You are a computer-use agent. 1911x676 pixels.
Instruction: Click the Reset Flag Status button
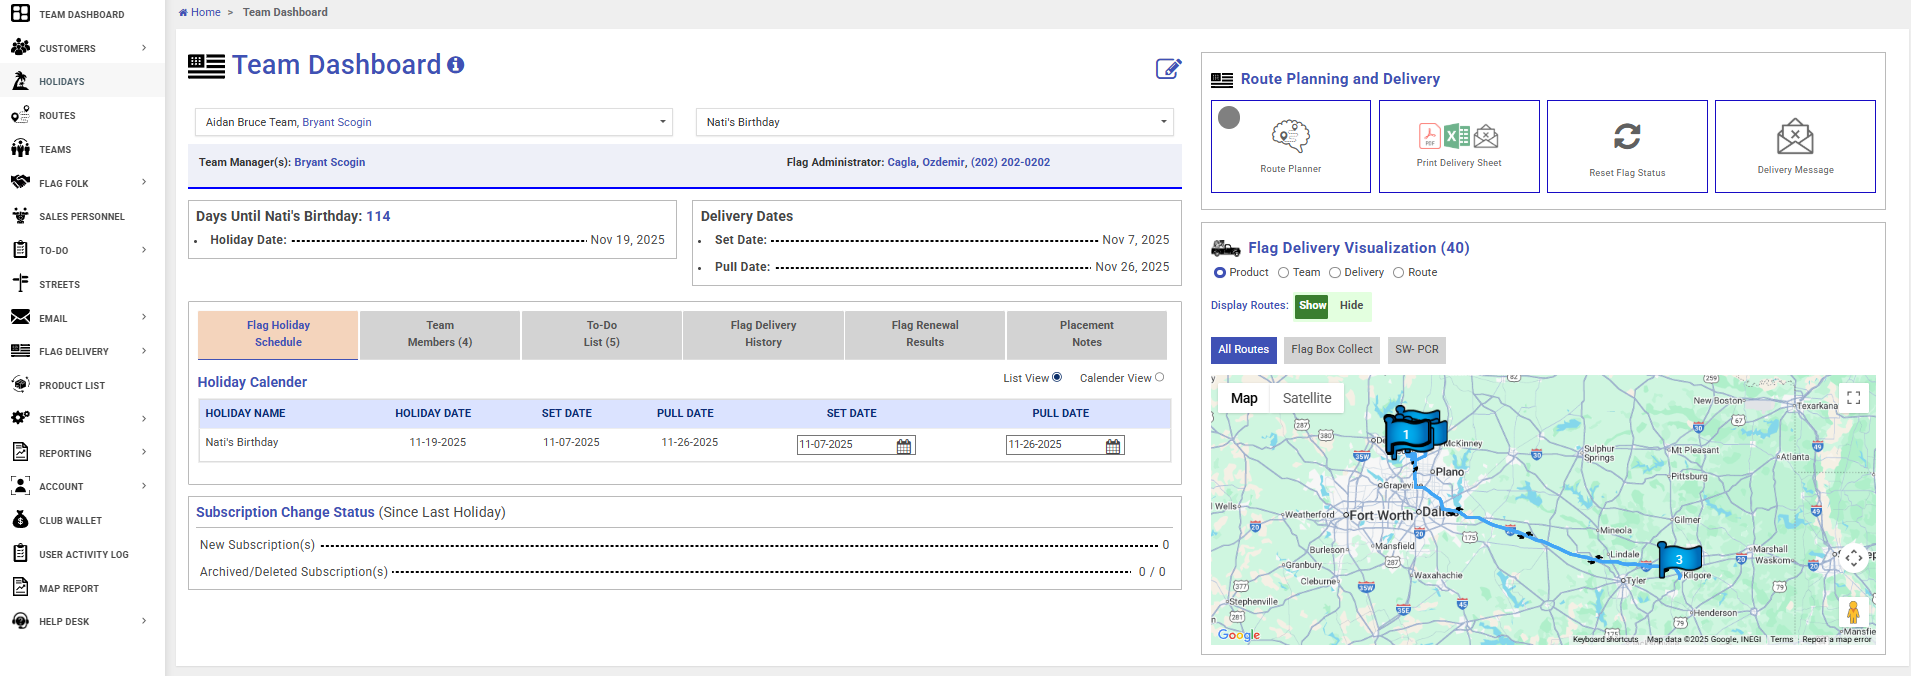(1627, 146)
